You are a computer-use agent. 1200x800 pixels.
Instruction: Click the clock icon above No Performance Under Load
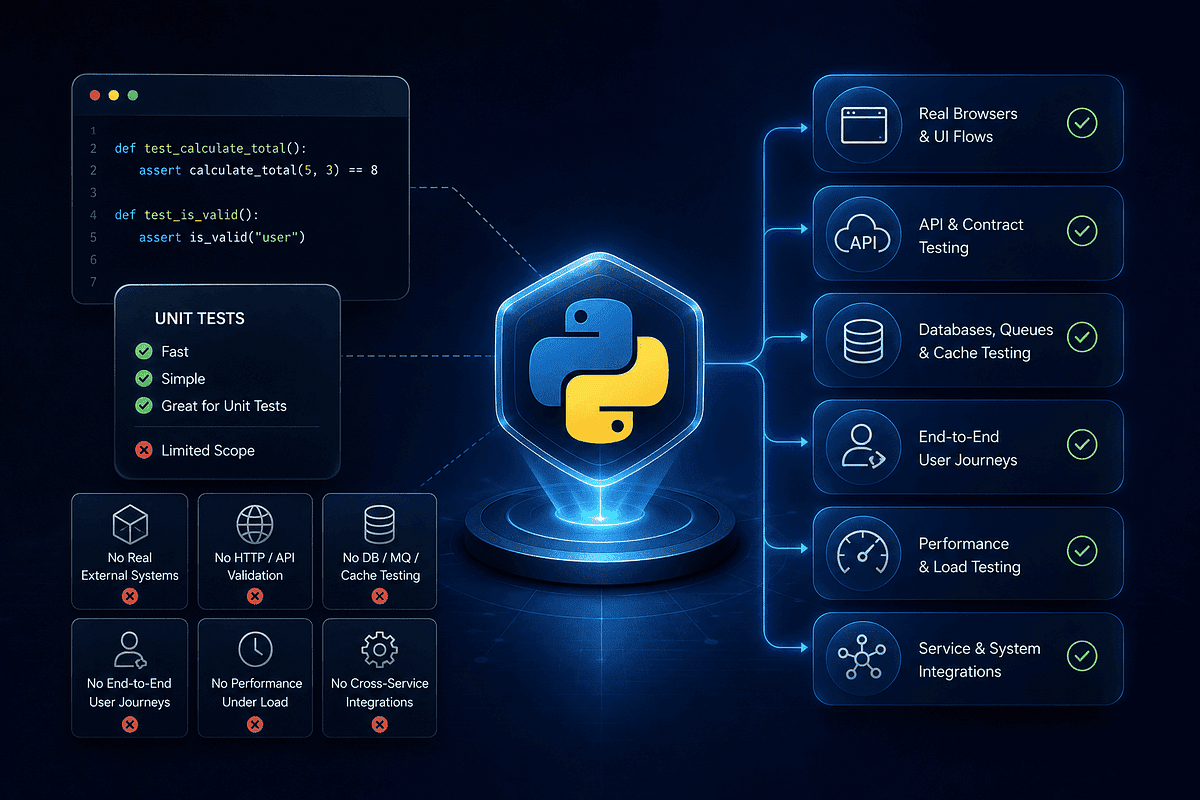tap(255, 650)
